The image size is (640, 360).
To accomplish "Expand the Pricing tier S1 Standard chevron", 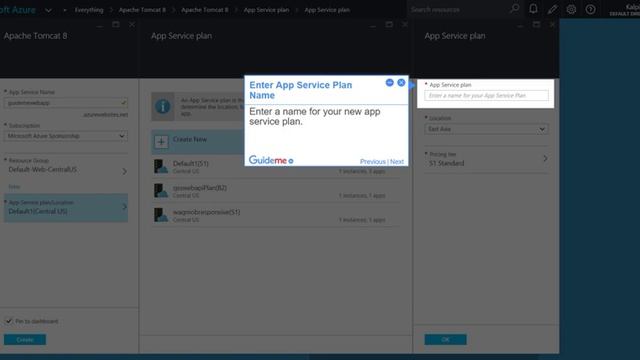I will coord(545,158).
